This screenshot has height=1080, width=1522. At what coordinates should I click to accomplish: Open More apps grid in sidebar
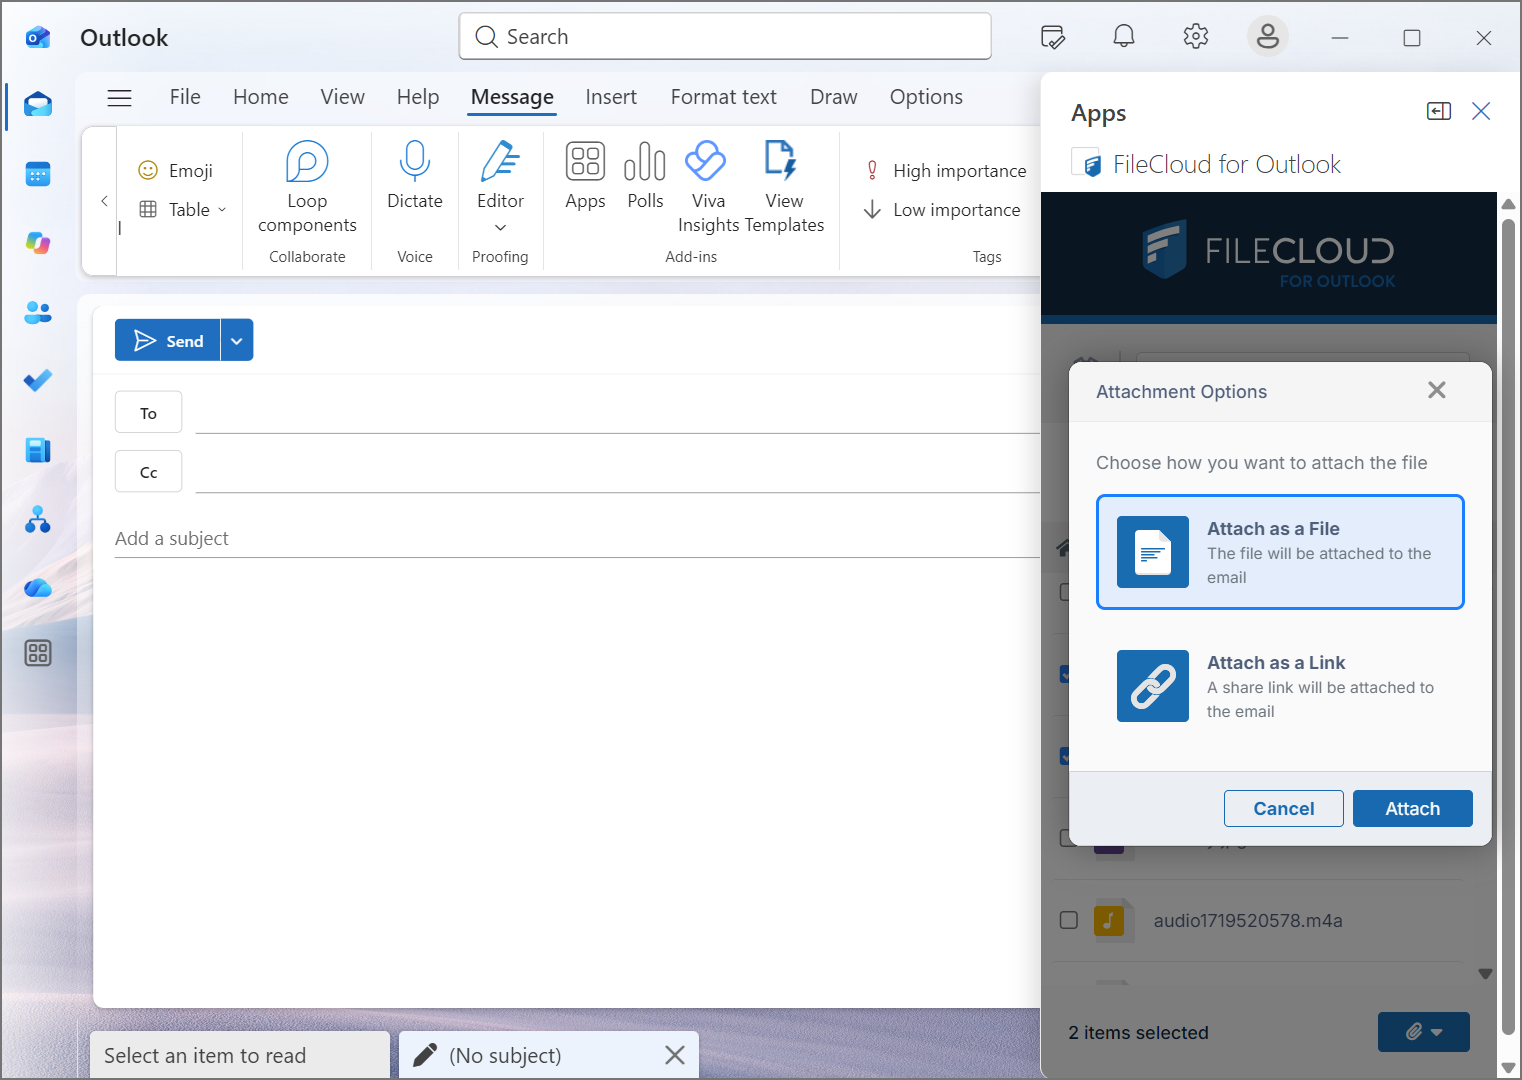pyautogui.click(x=38, y=653)
